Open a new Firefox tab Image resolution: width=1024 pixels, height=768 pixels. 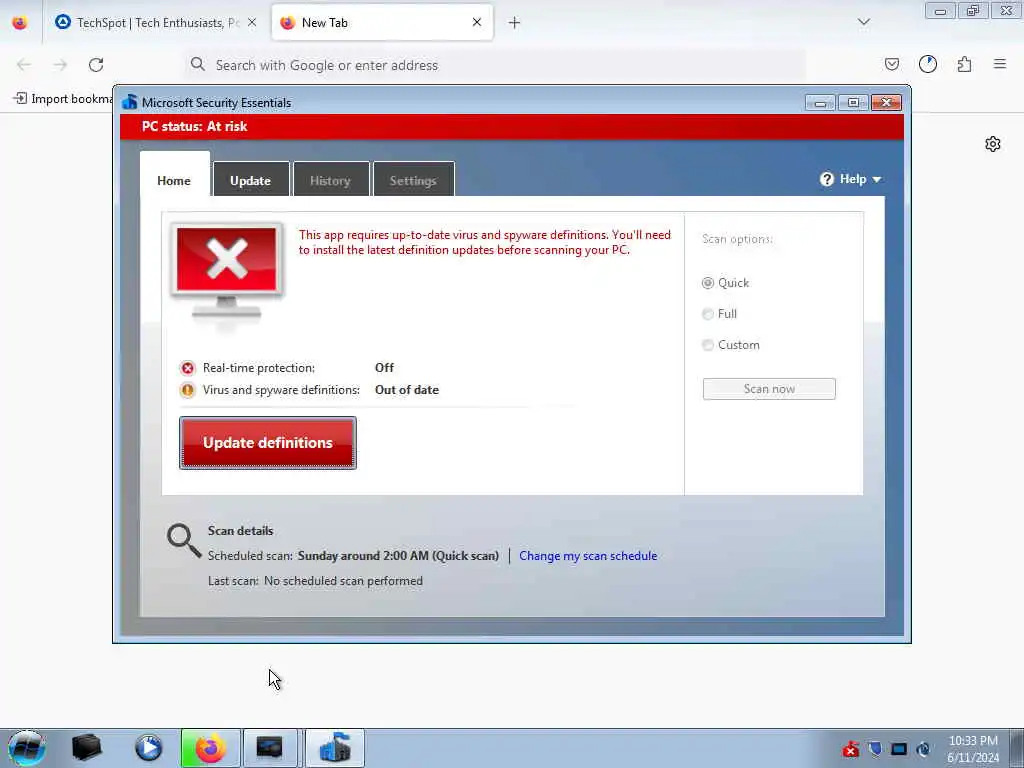coord(514,23)
